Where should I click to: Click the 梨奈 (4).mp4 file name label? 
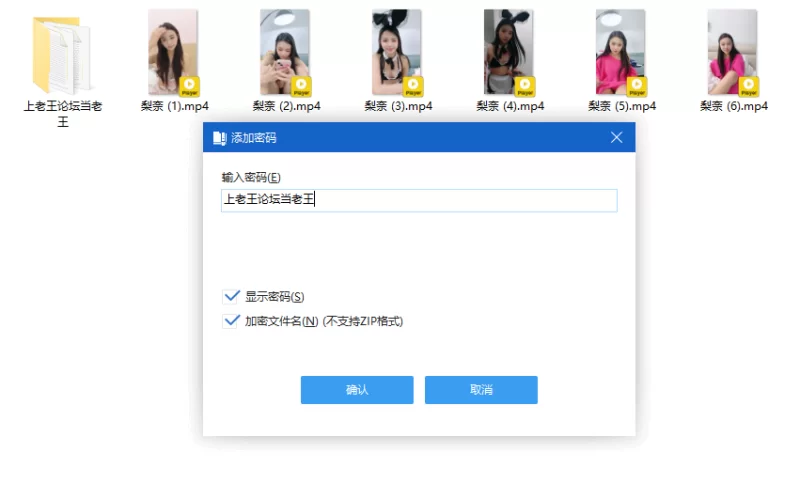tap(510, 106)
